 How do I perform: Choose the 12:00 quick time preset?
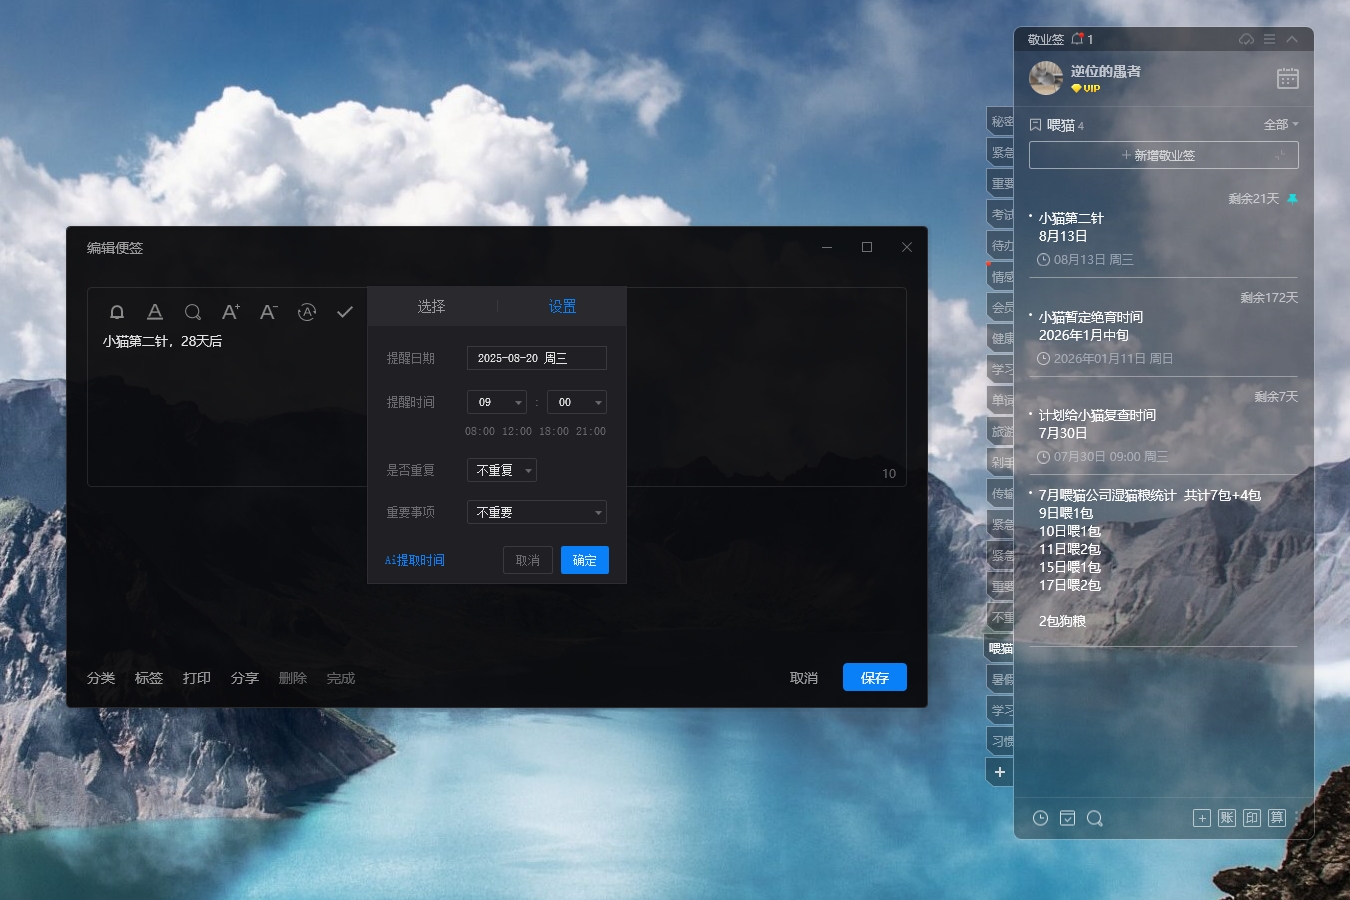[x=517, y=431]
